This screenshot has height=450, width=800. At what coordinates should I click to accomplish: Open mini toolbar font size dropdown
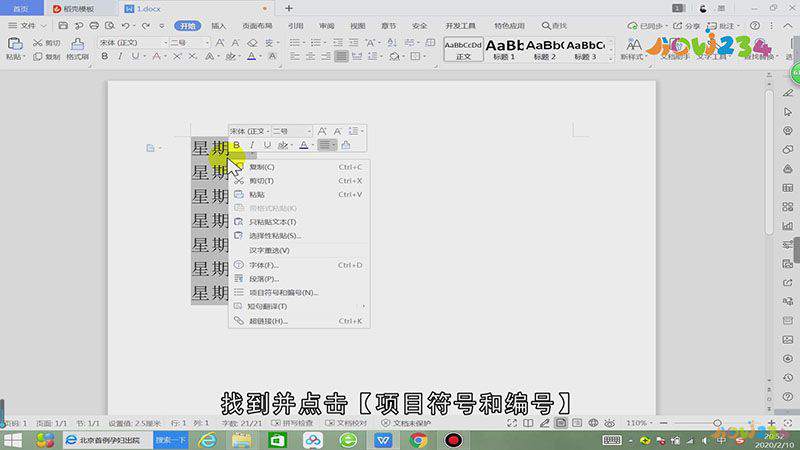[x=309, y=132]
